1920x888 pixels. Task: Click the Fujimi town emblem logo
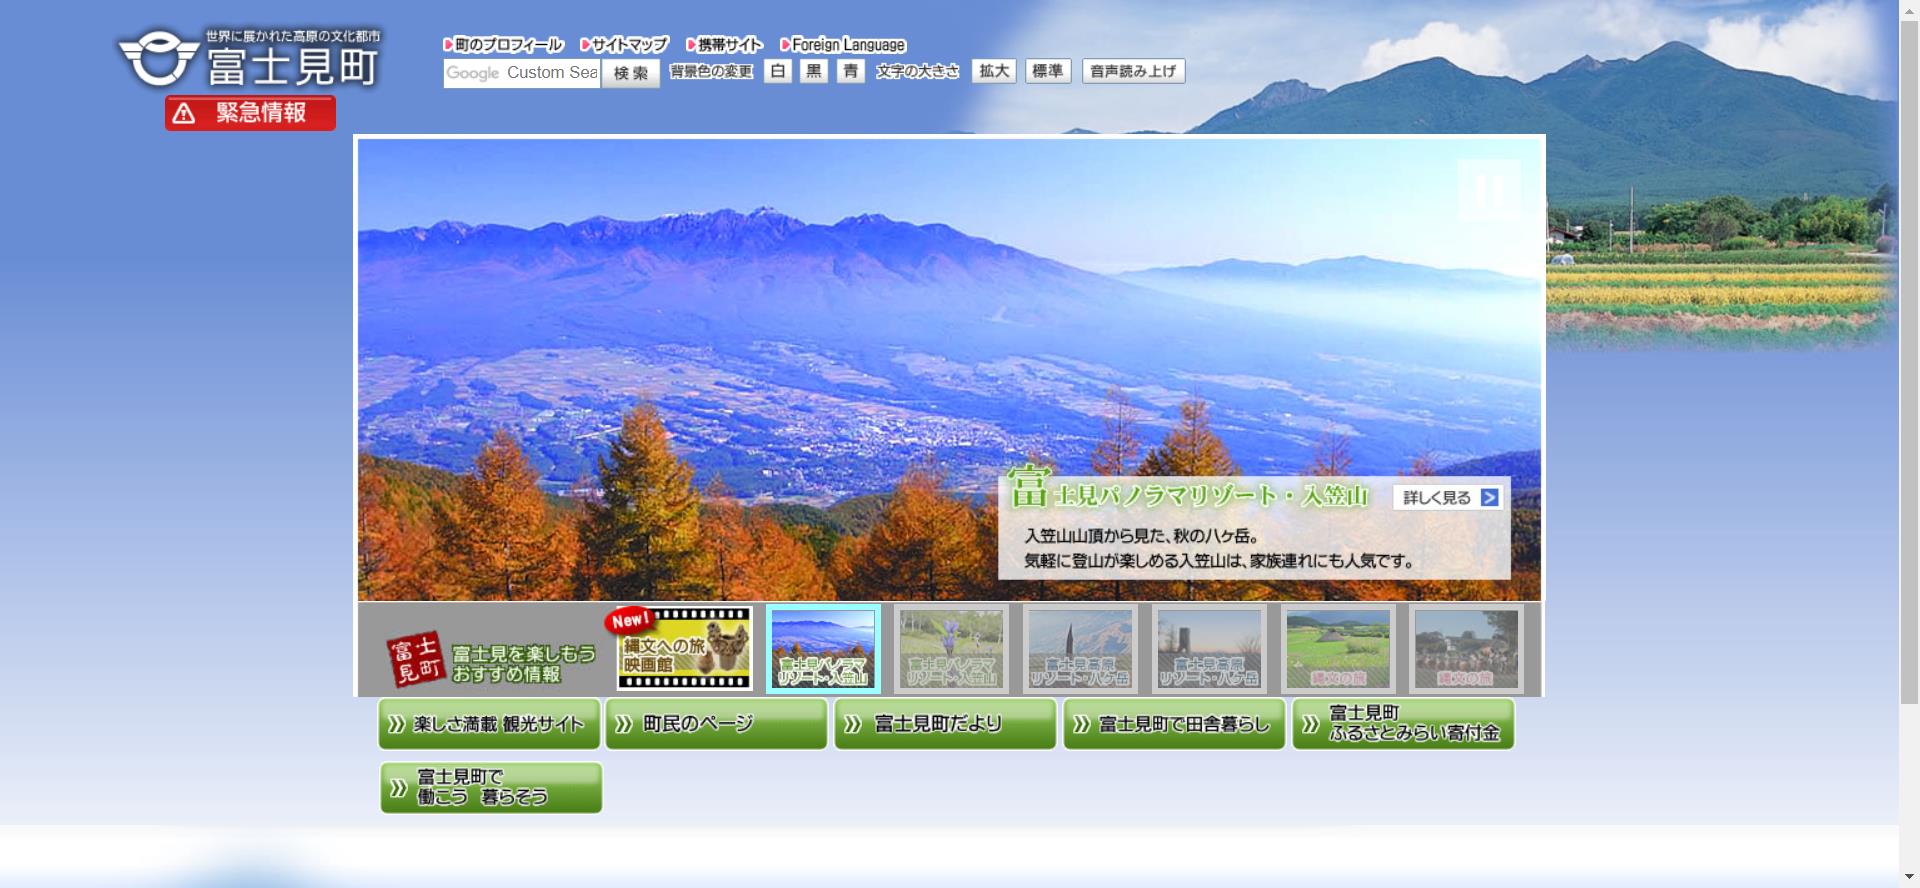pos(158,59)
